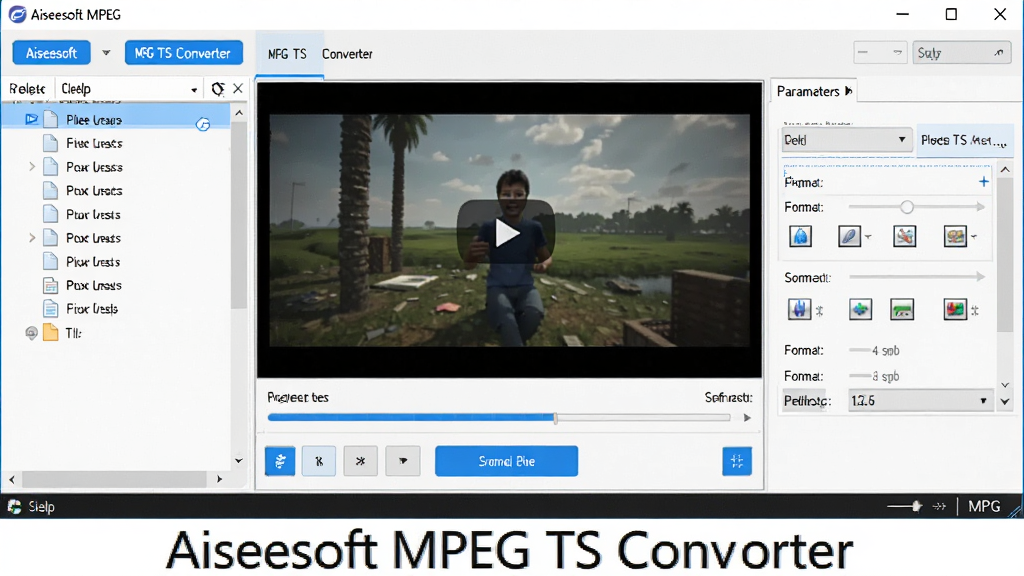Viewport: 1024px width, 576px height.
Task: Open the Suly dropdown
Action: 961,53
